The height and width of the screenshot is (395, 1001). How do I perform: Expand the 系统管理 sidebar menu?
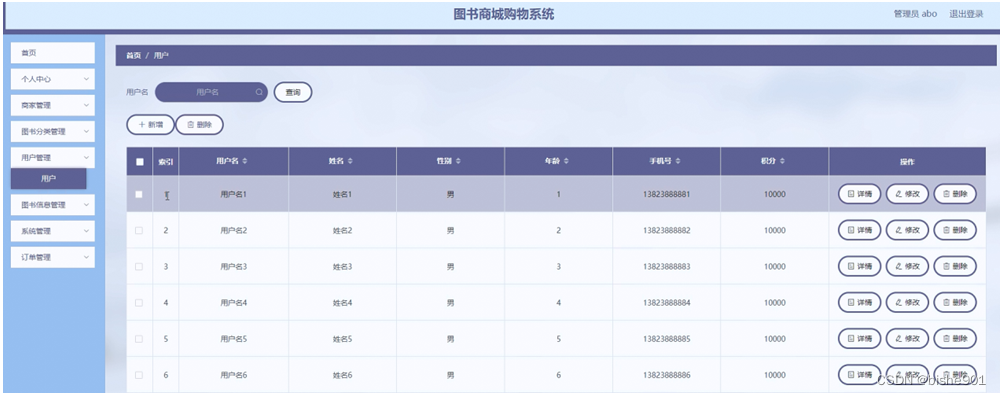click(x=53, y=231)
